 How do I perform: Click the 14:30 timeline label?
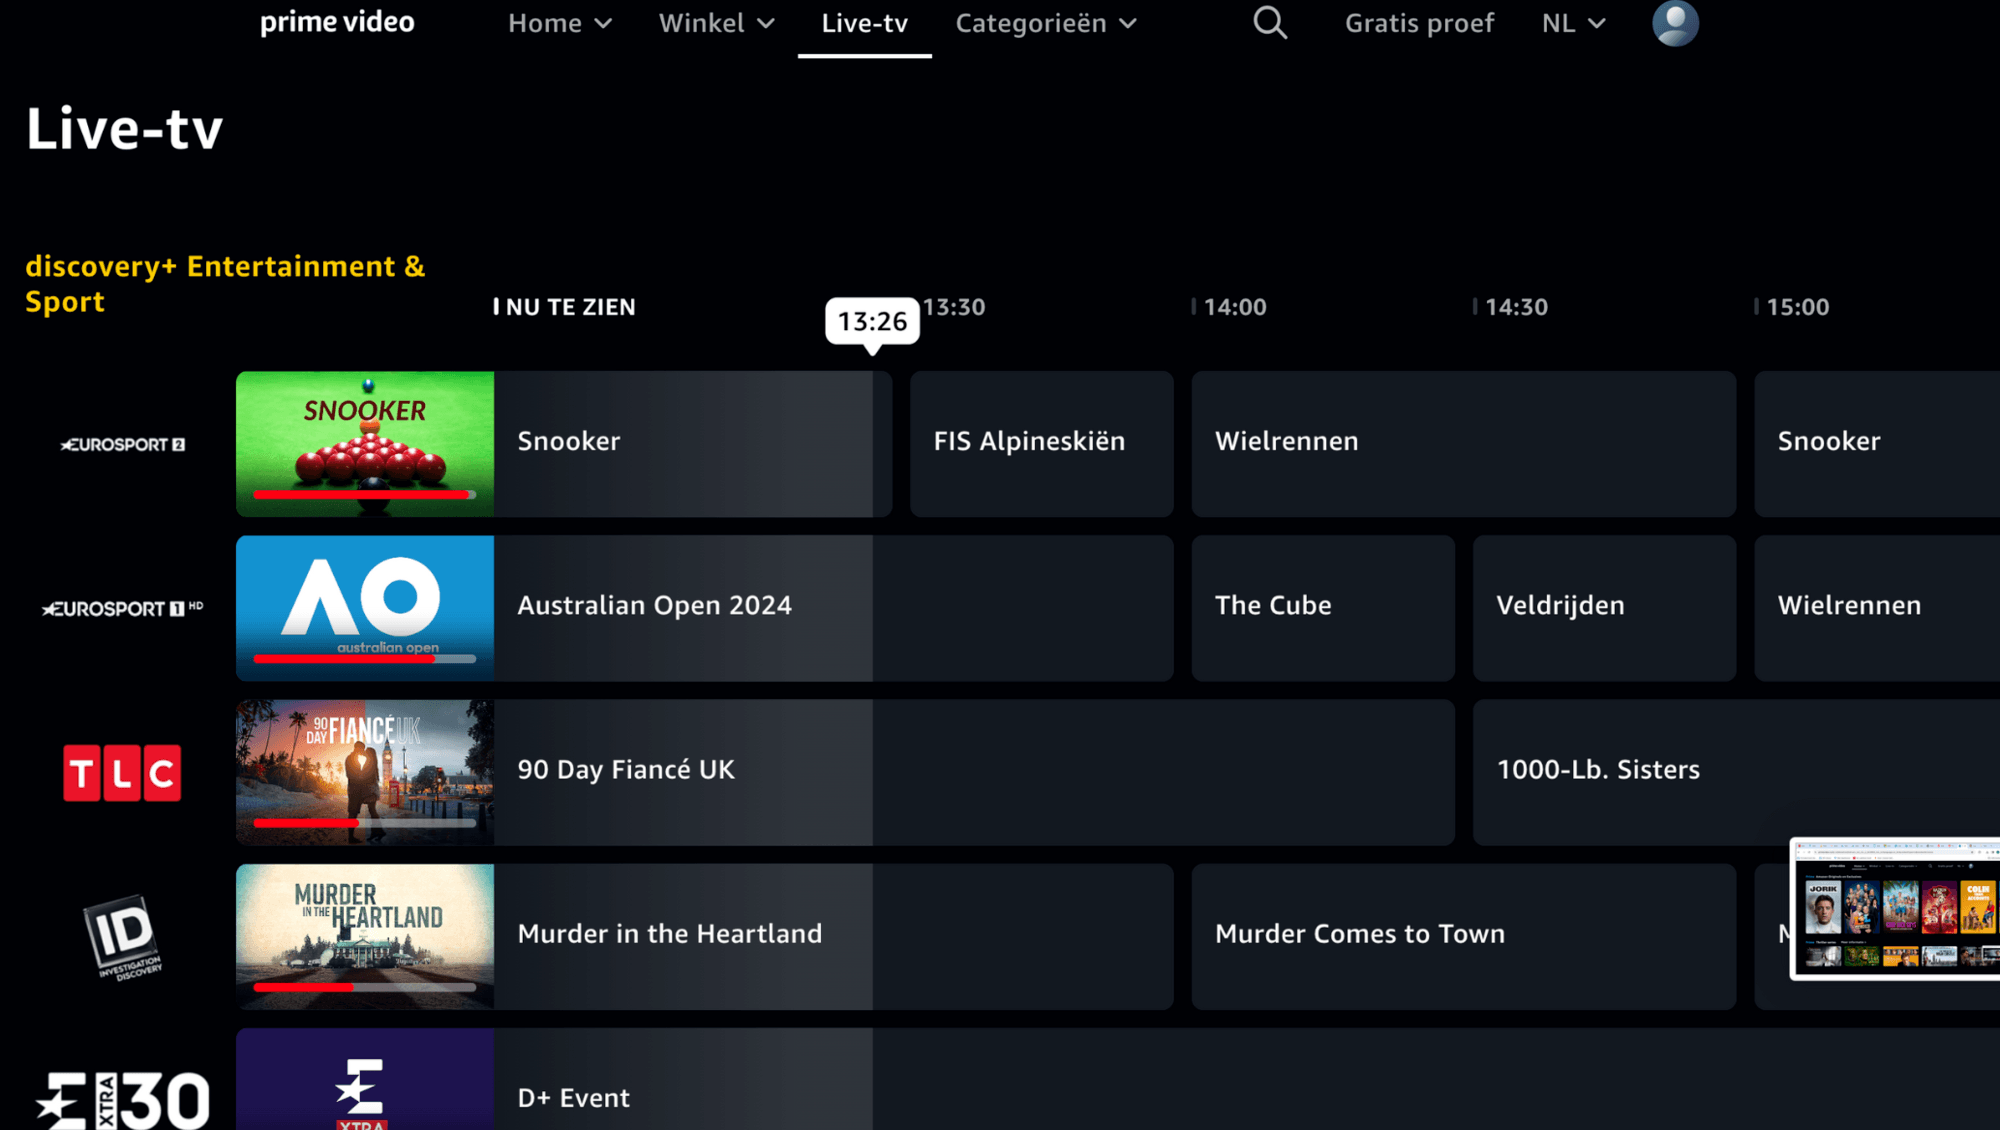click(x=1516, y=307)
